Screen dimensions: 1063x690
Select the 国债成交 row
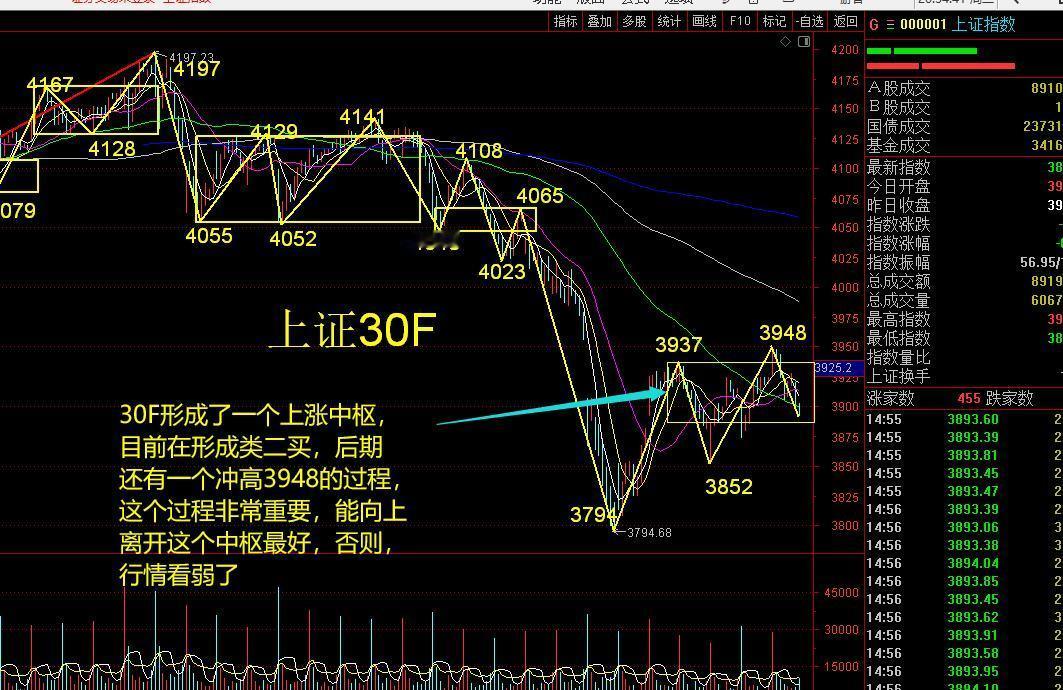964,126
